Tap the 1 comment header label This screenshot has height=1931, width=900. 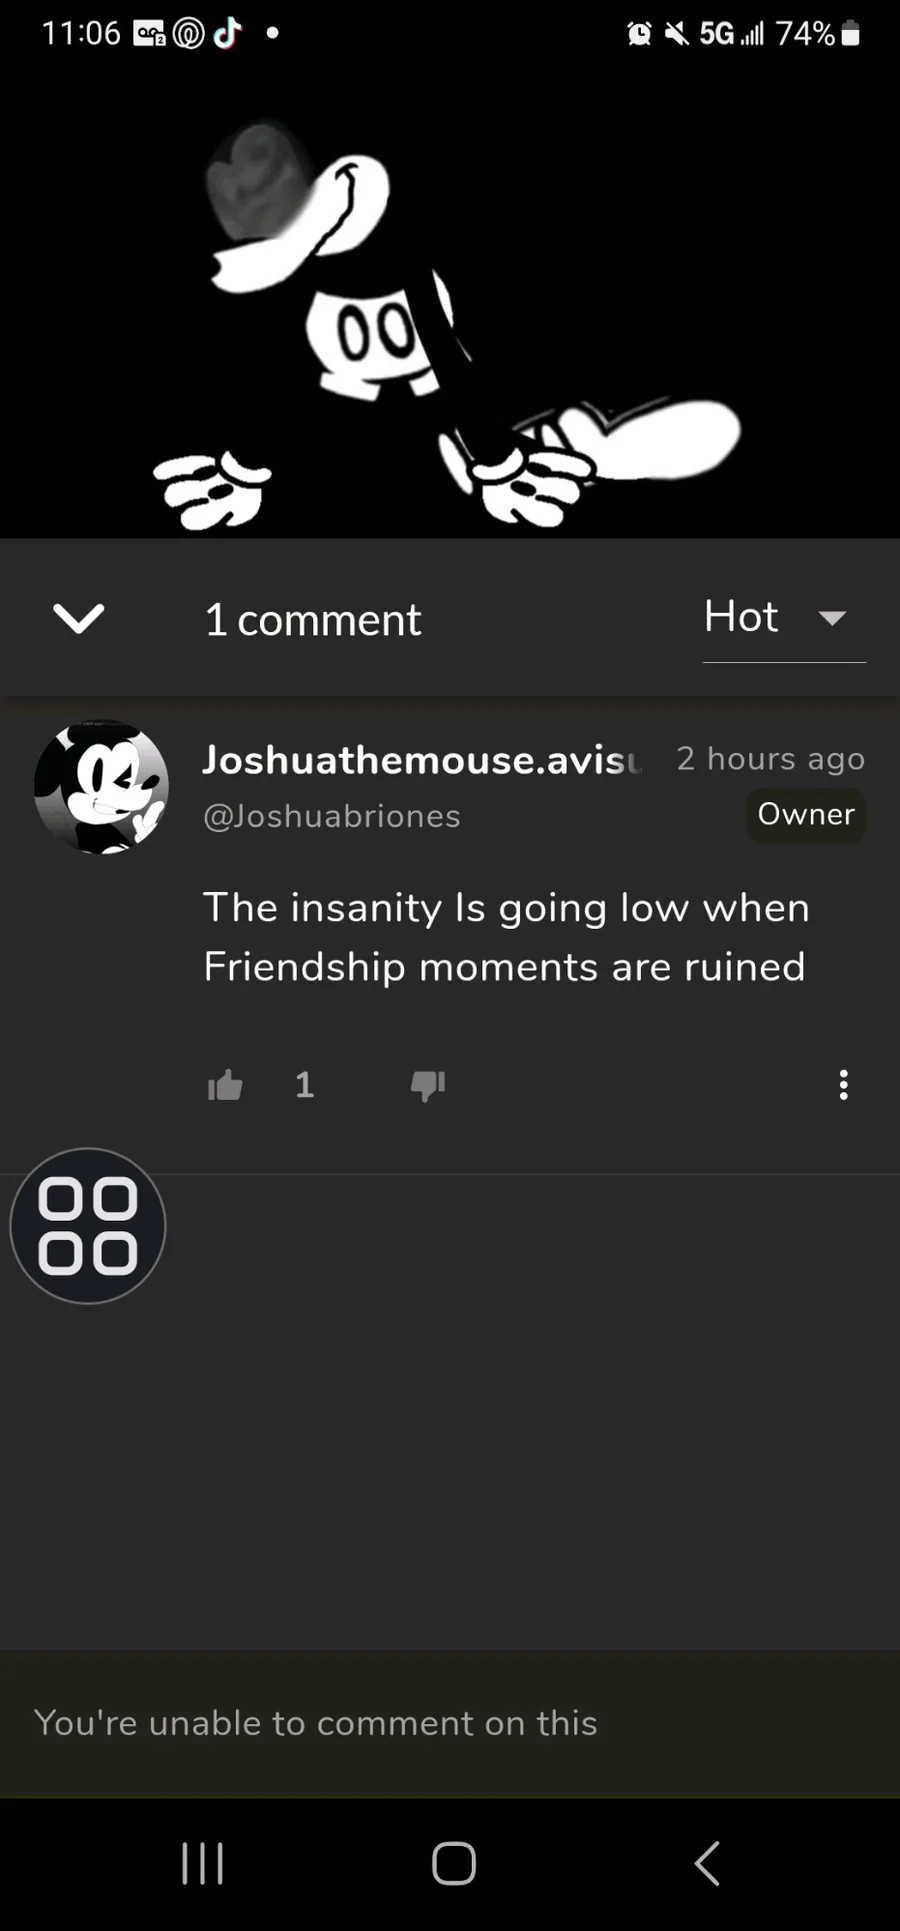click(313, 620)
